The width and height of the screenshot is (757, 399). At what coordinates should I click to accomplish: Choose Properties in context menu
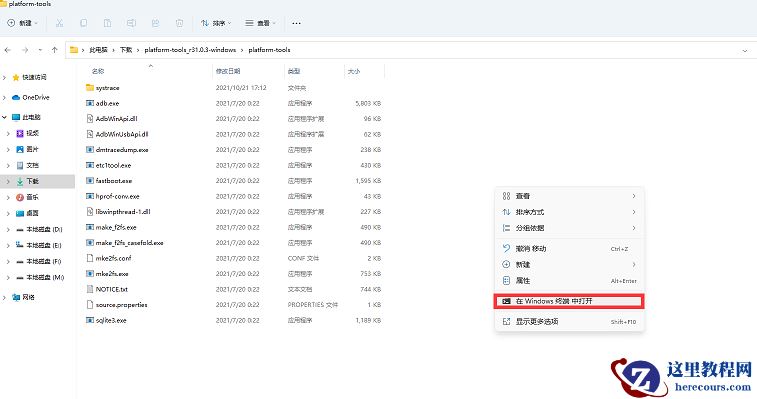click(569, 280)
